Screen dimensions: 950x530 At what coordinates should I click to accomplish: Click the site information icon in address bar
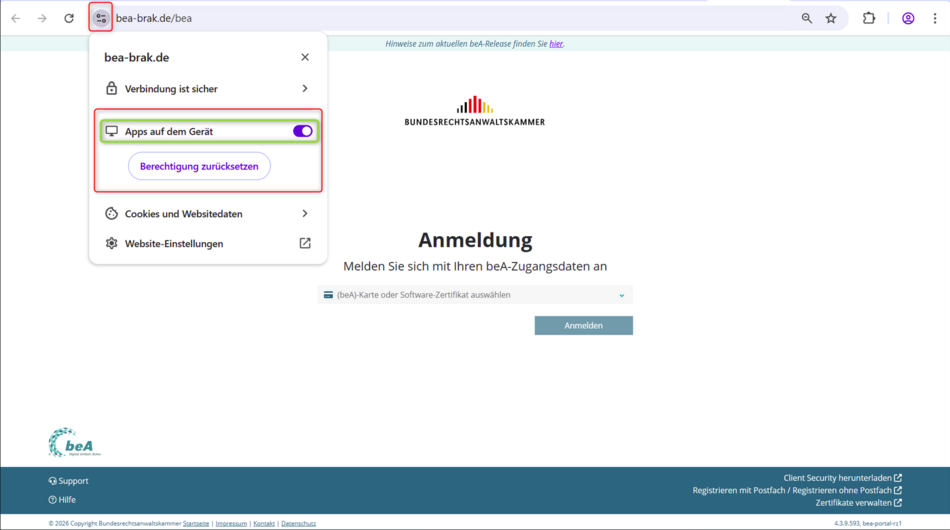[101, 18]
